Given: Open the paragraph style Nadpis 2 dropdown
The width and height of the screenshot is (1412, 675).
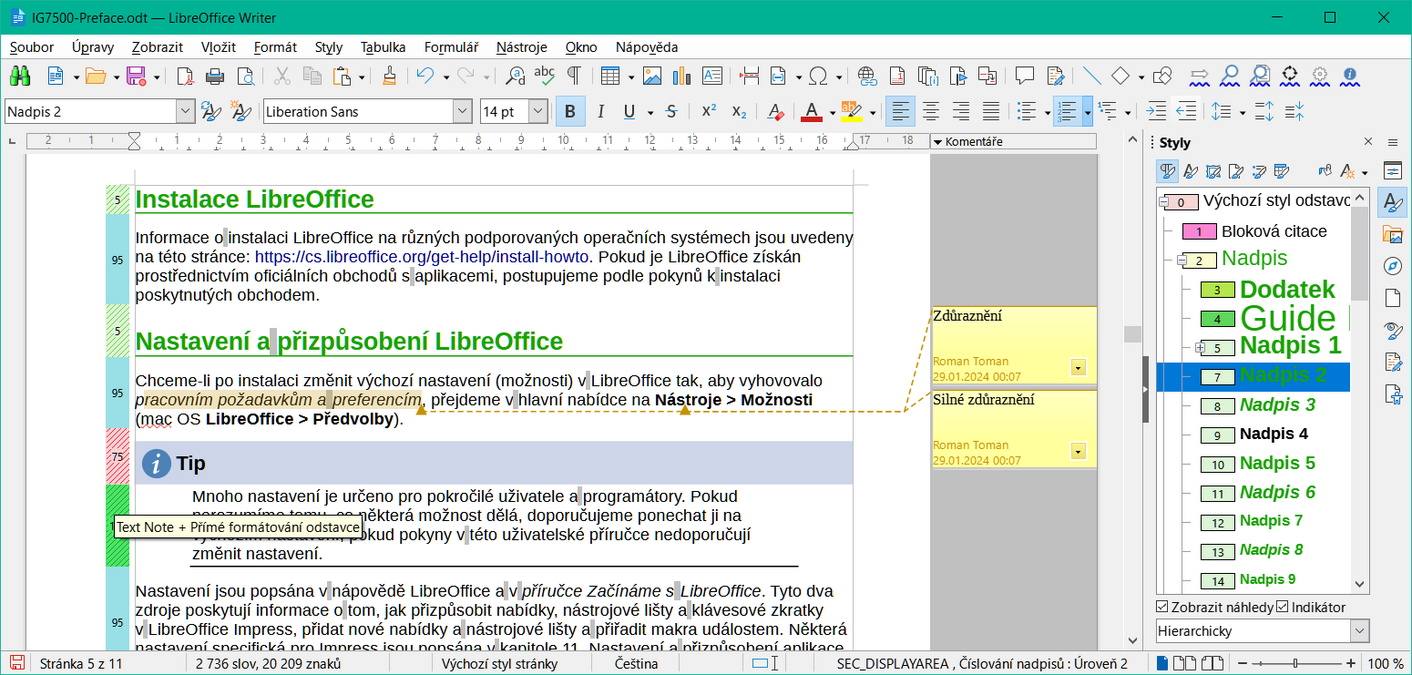Looking at the screenshot, I should tap(185, 112).
